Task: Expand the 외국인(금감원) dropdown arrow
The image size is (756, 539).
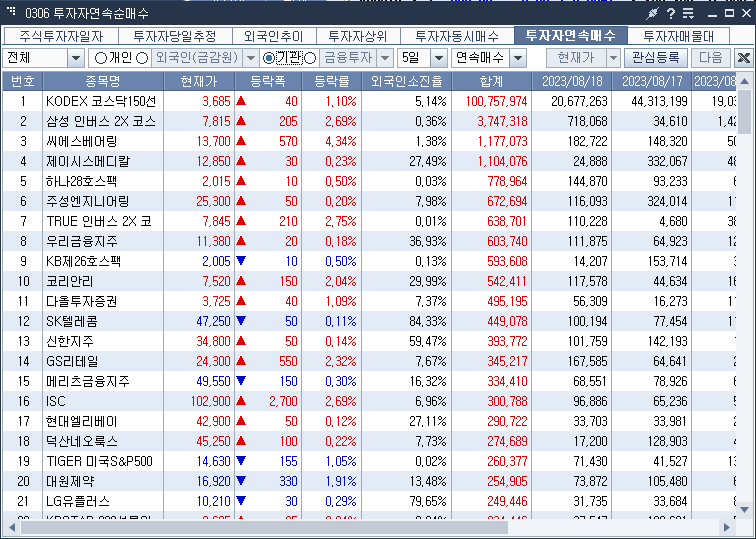Action: tap(251, 58)
